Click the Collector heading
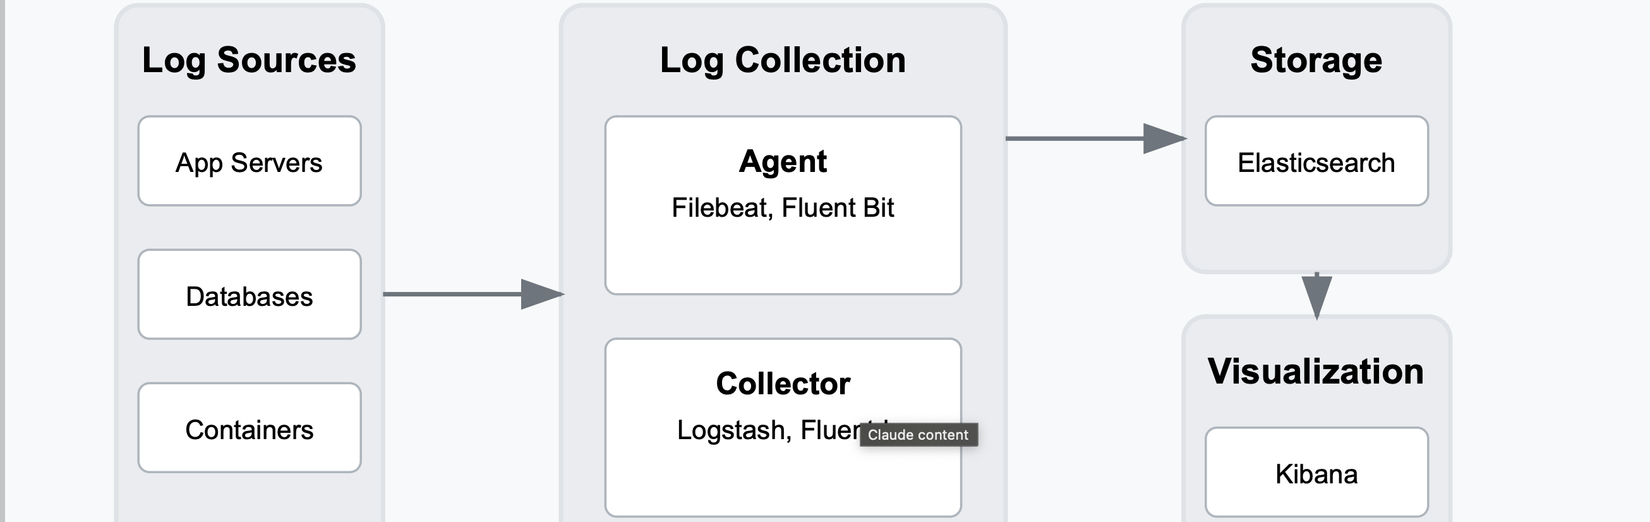Image resolution: width=1650 pixels, height=522 pixels. coord(782,383)
